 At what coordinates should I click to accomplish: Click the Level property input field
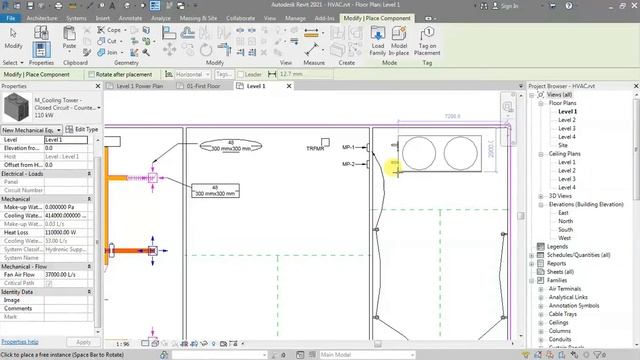click(x=66, y=140)
